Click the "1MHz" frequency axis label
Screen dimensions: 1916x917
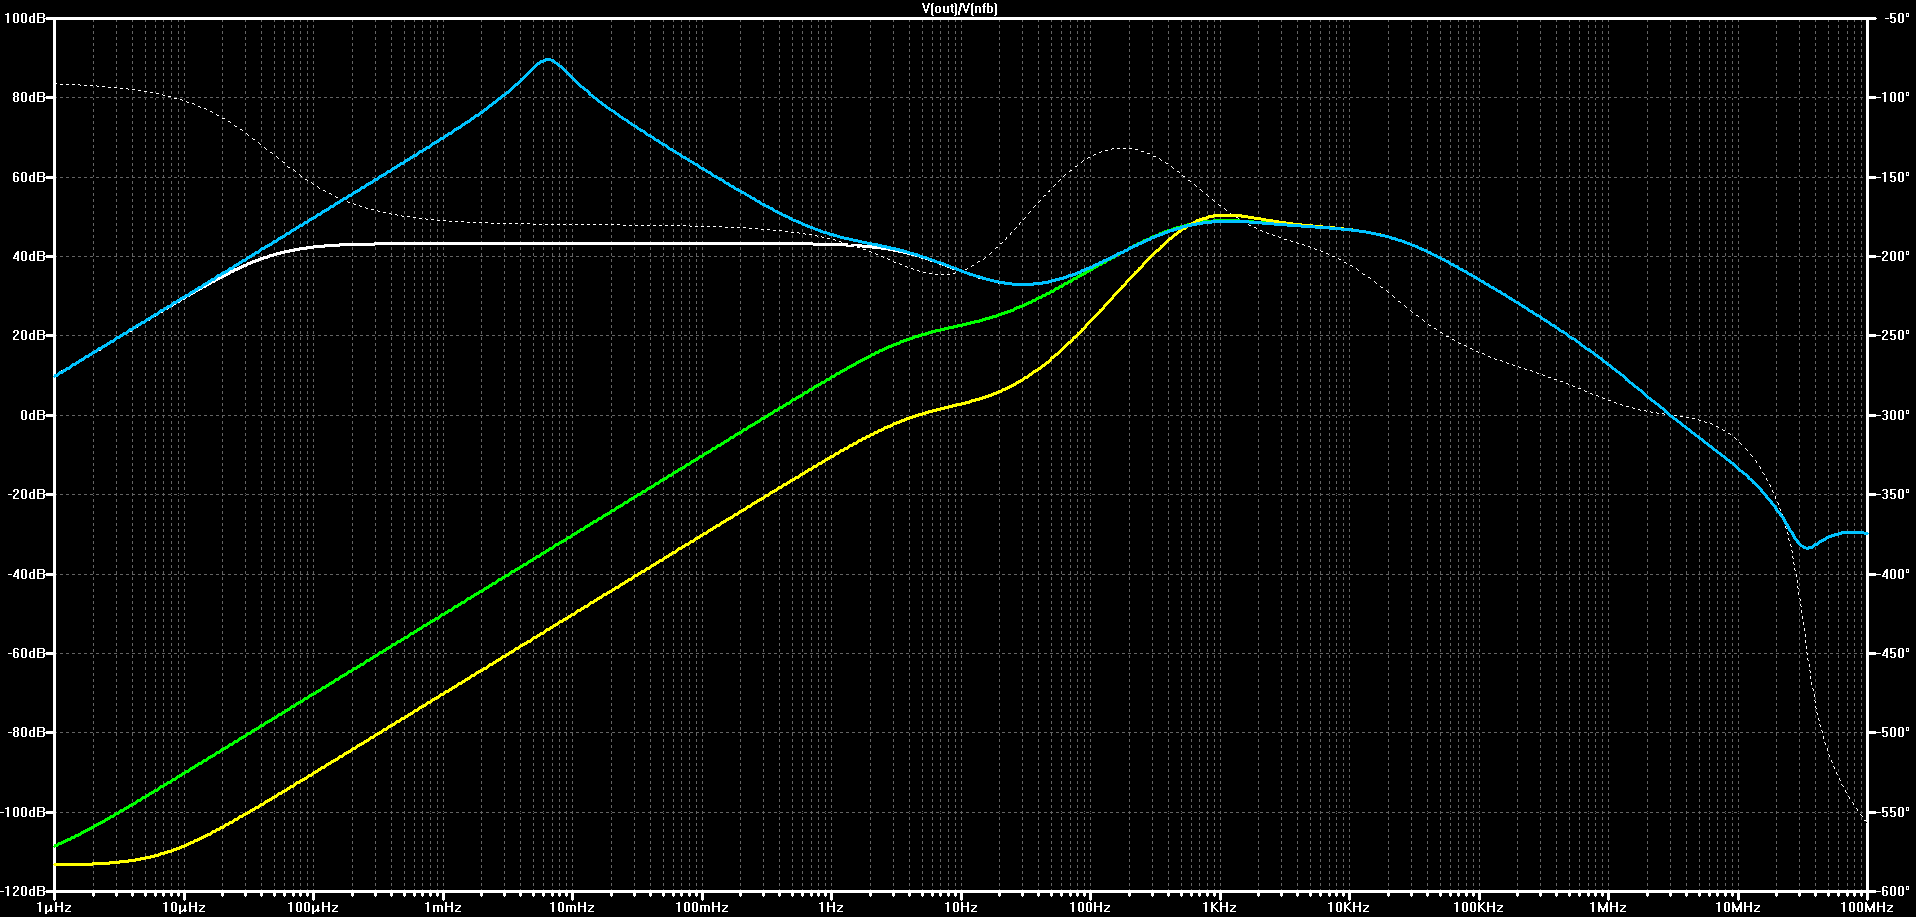pyautogui.click(x=1608, y=908)
